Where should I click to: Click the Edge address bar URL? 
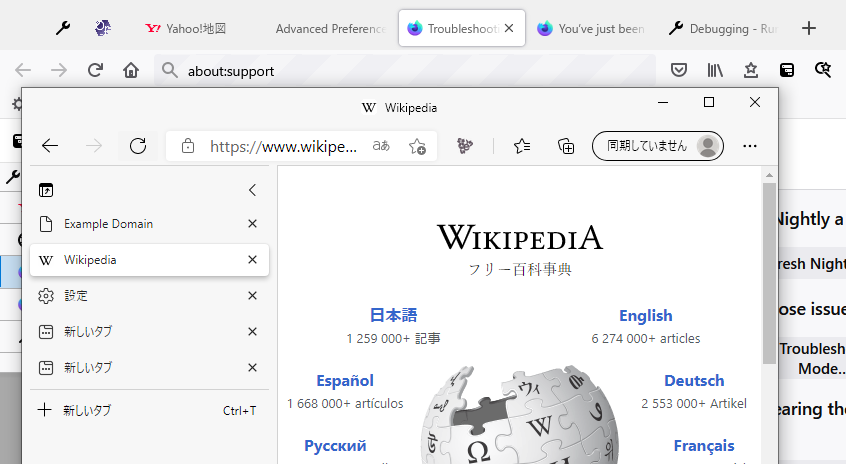click(283, 146)
